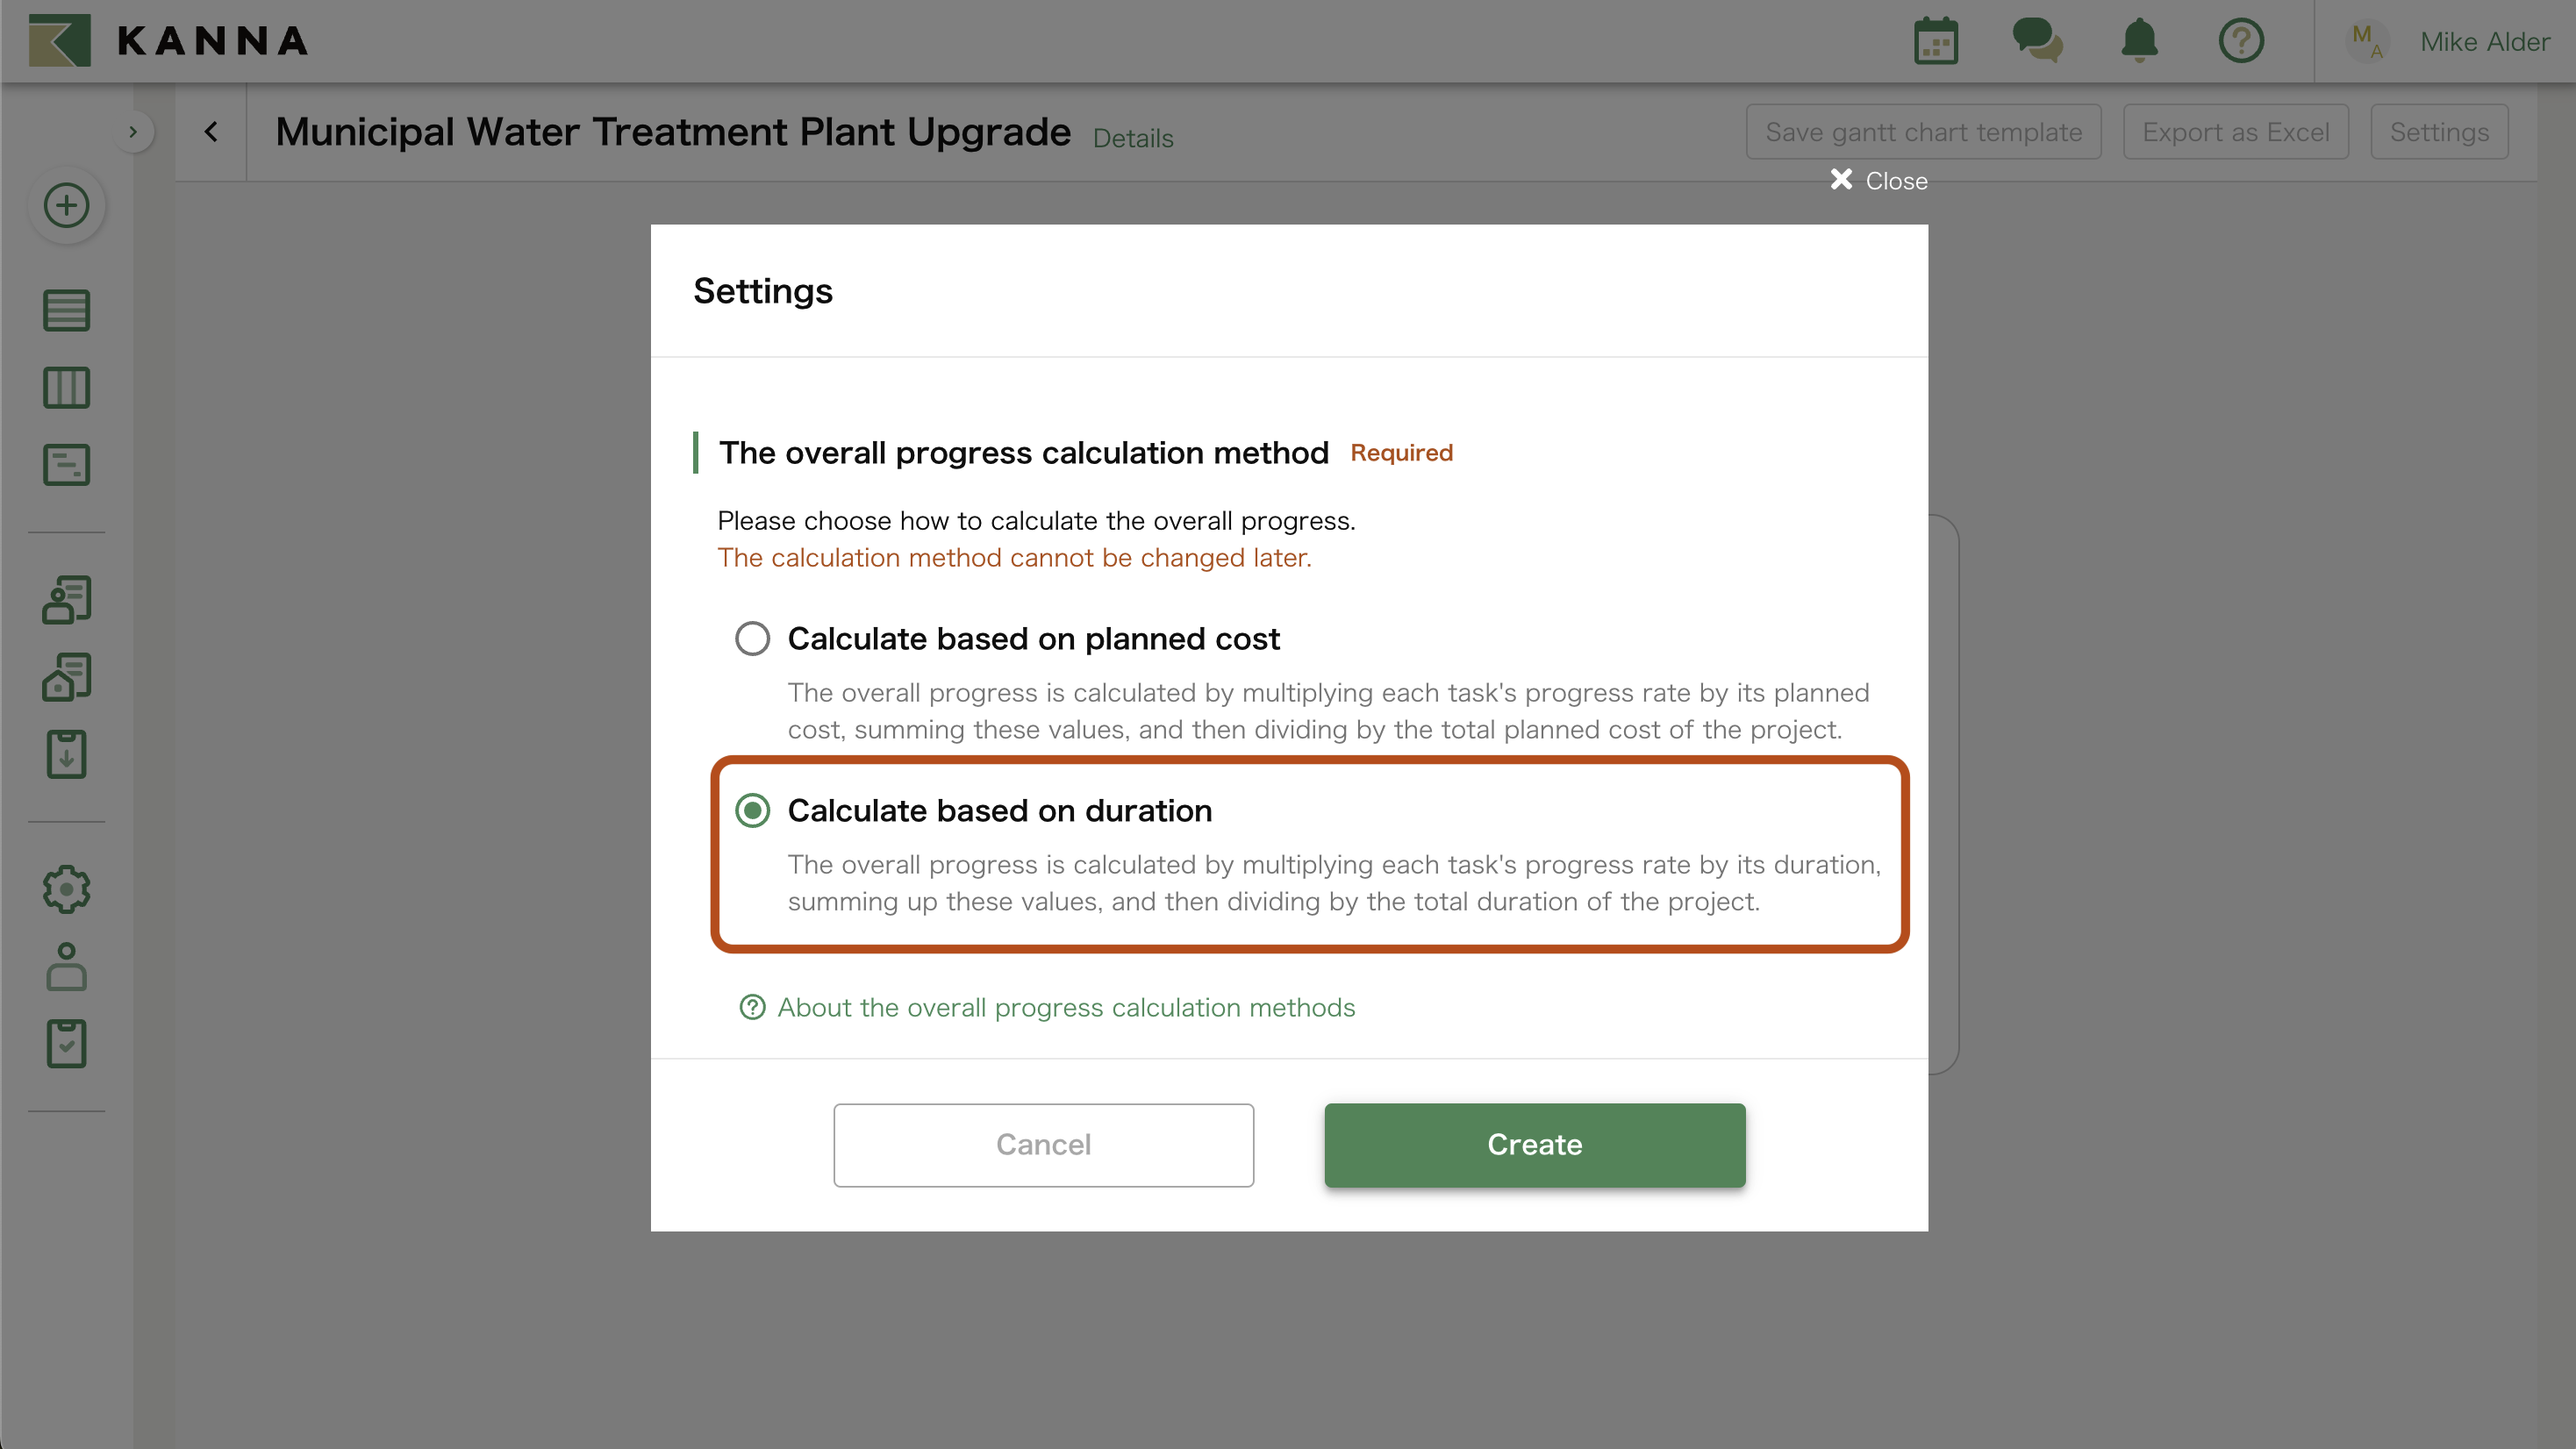
Task: Go back using the left chevron
Action: tap(211, 132)
